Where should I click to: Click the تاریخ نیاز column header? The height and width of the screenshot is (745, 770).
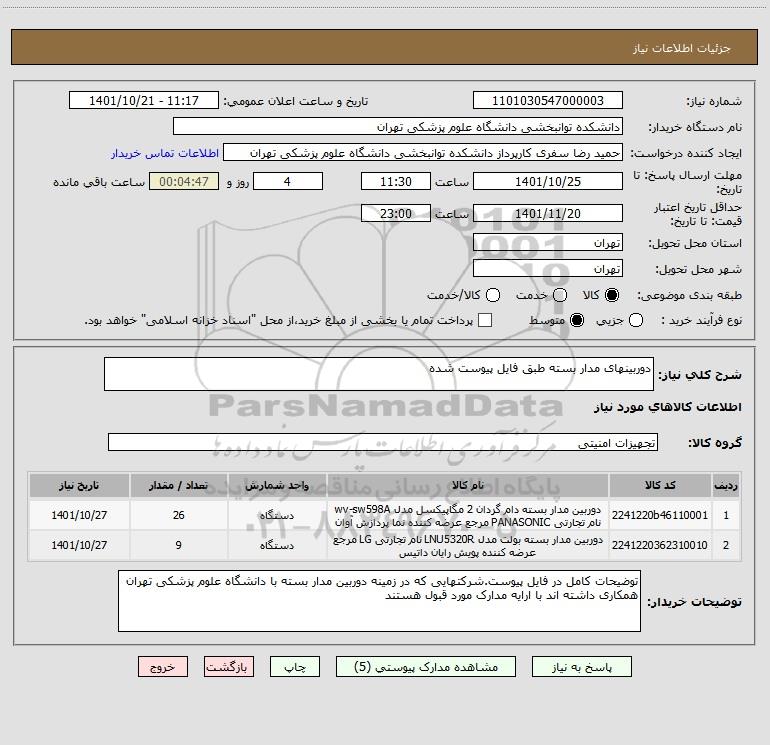(79, 485)
